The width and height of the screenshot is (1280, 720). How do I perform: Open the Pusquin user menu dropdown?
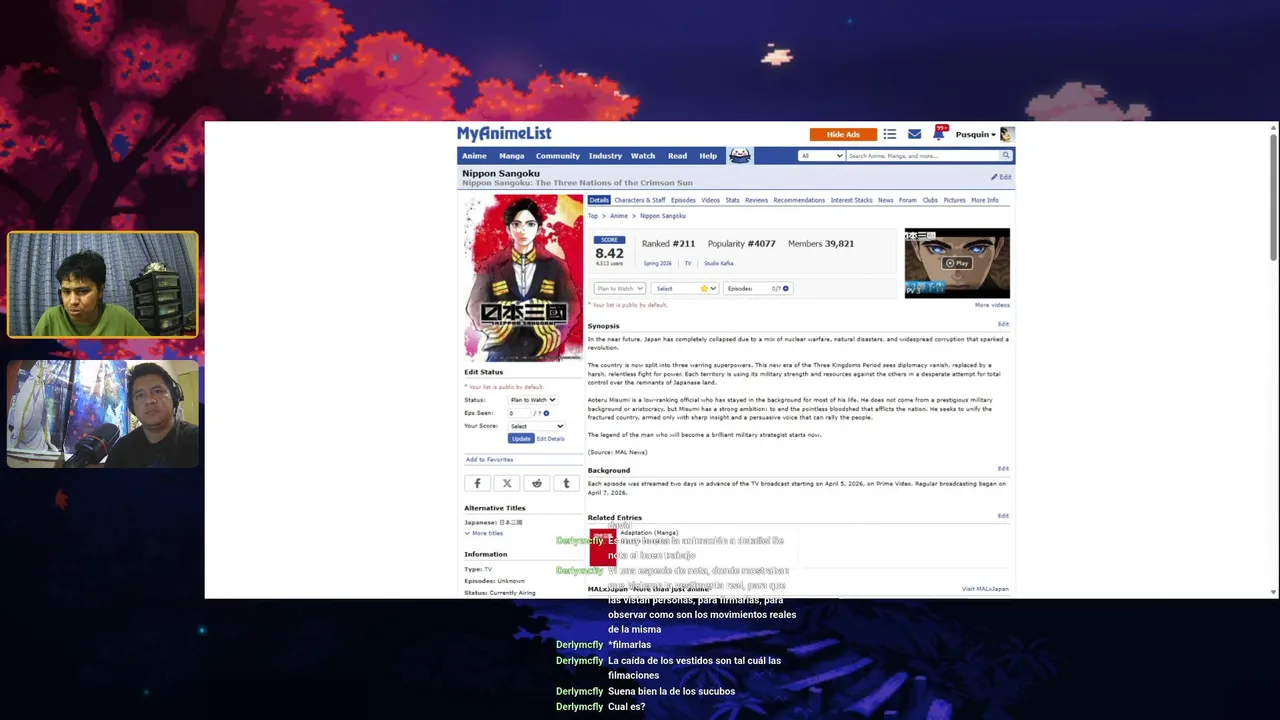[975, 134]
